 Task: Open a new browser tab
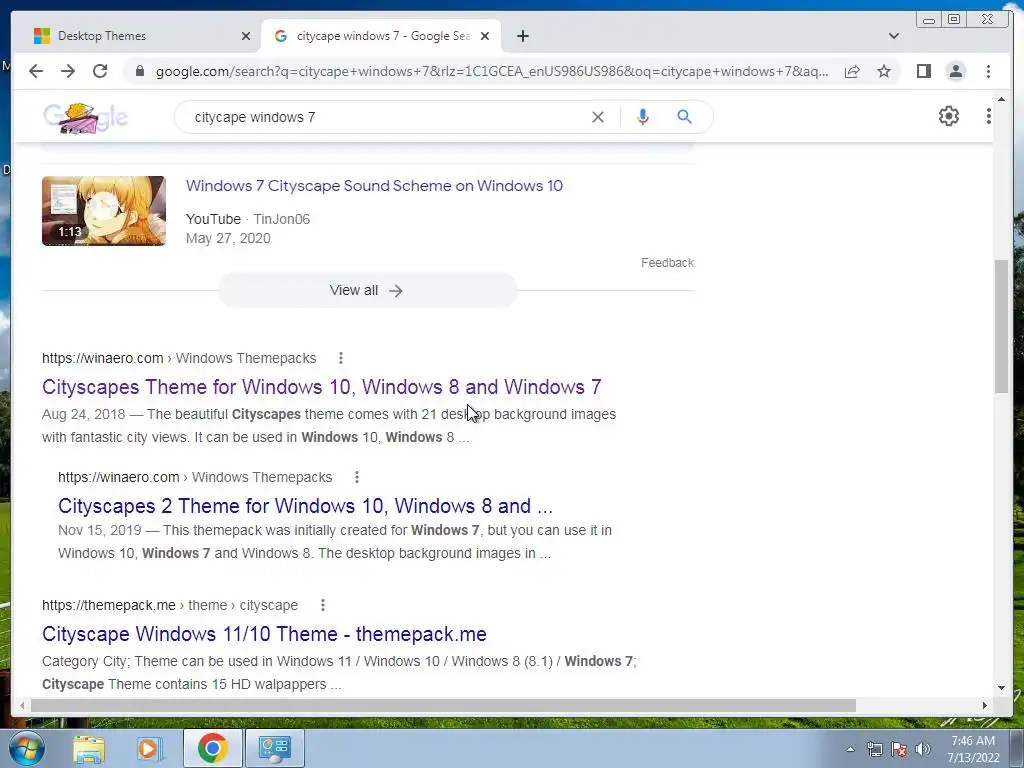coord(522,36)
